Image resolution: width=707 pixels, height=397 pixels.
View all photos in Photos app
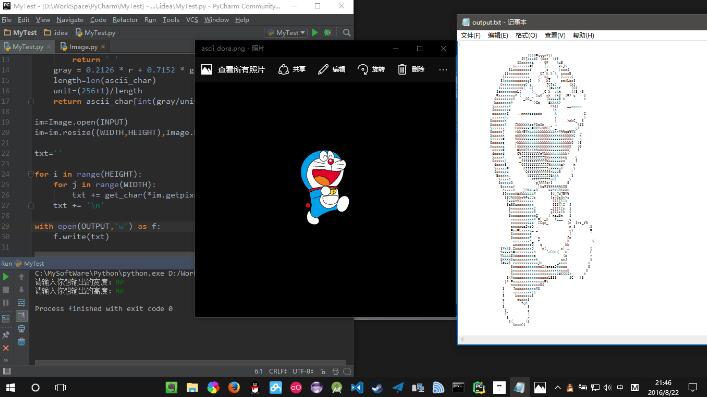click(x=233, y=69)
